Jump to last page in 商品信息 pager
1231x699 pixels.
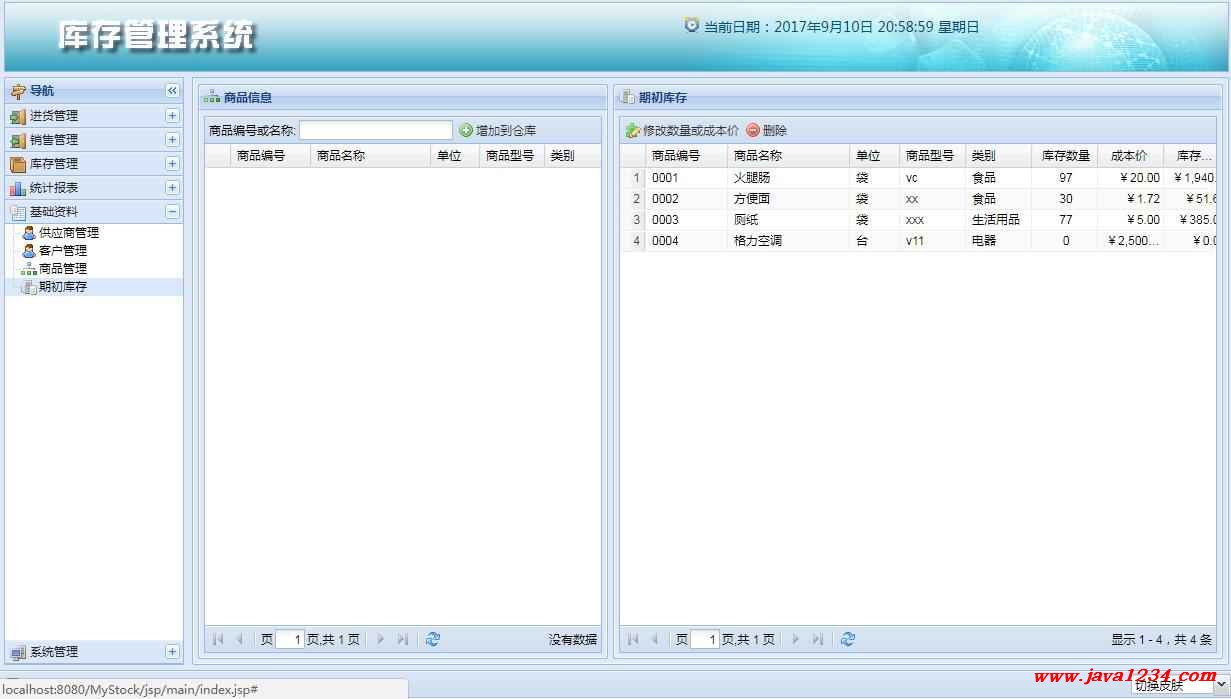402,639
